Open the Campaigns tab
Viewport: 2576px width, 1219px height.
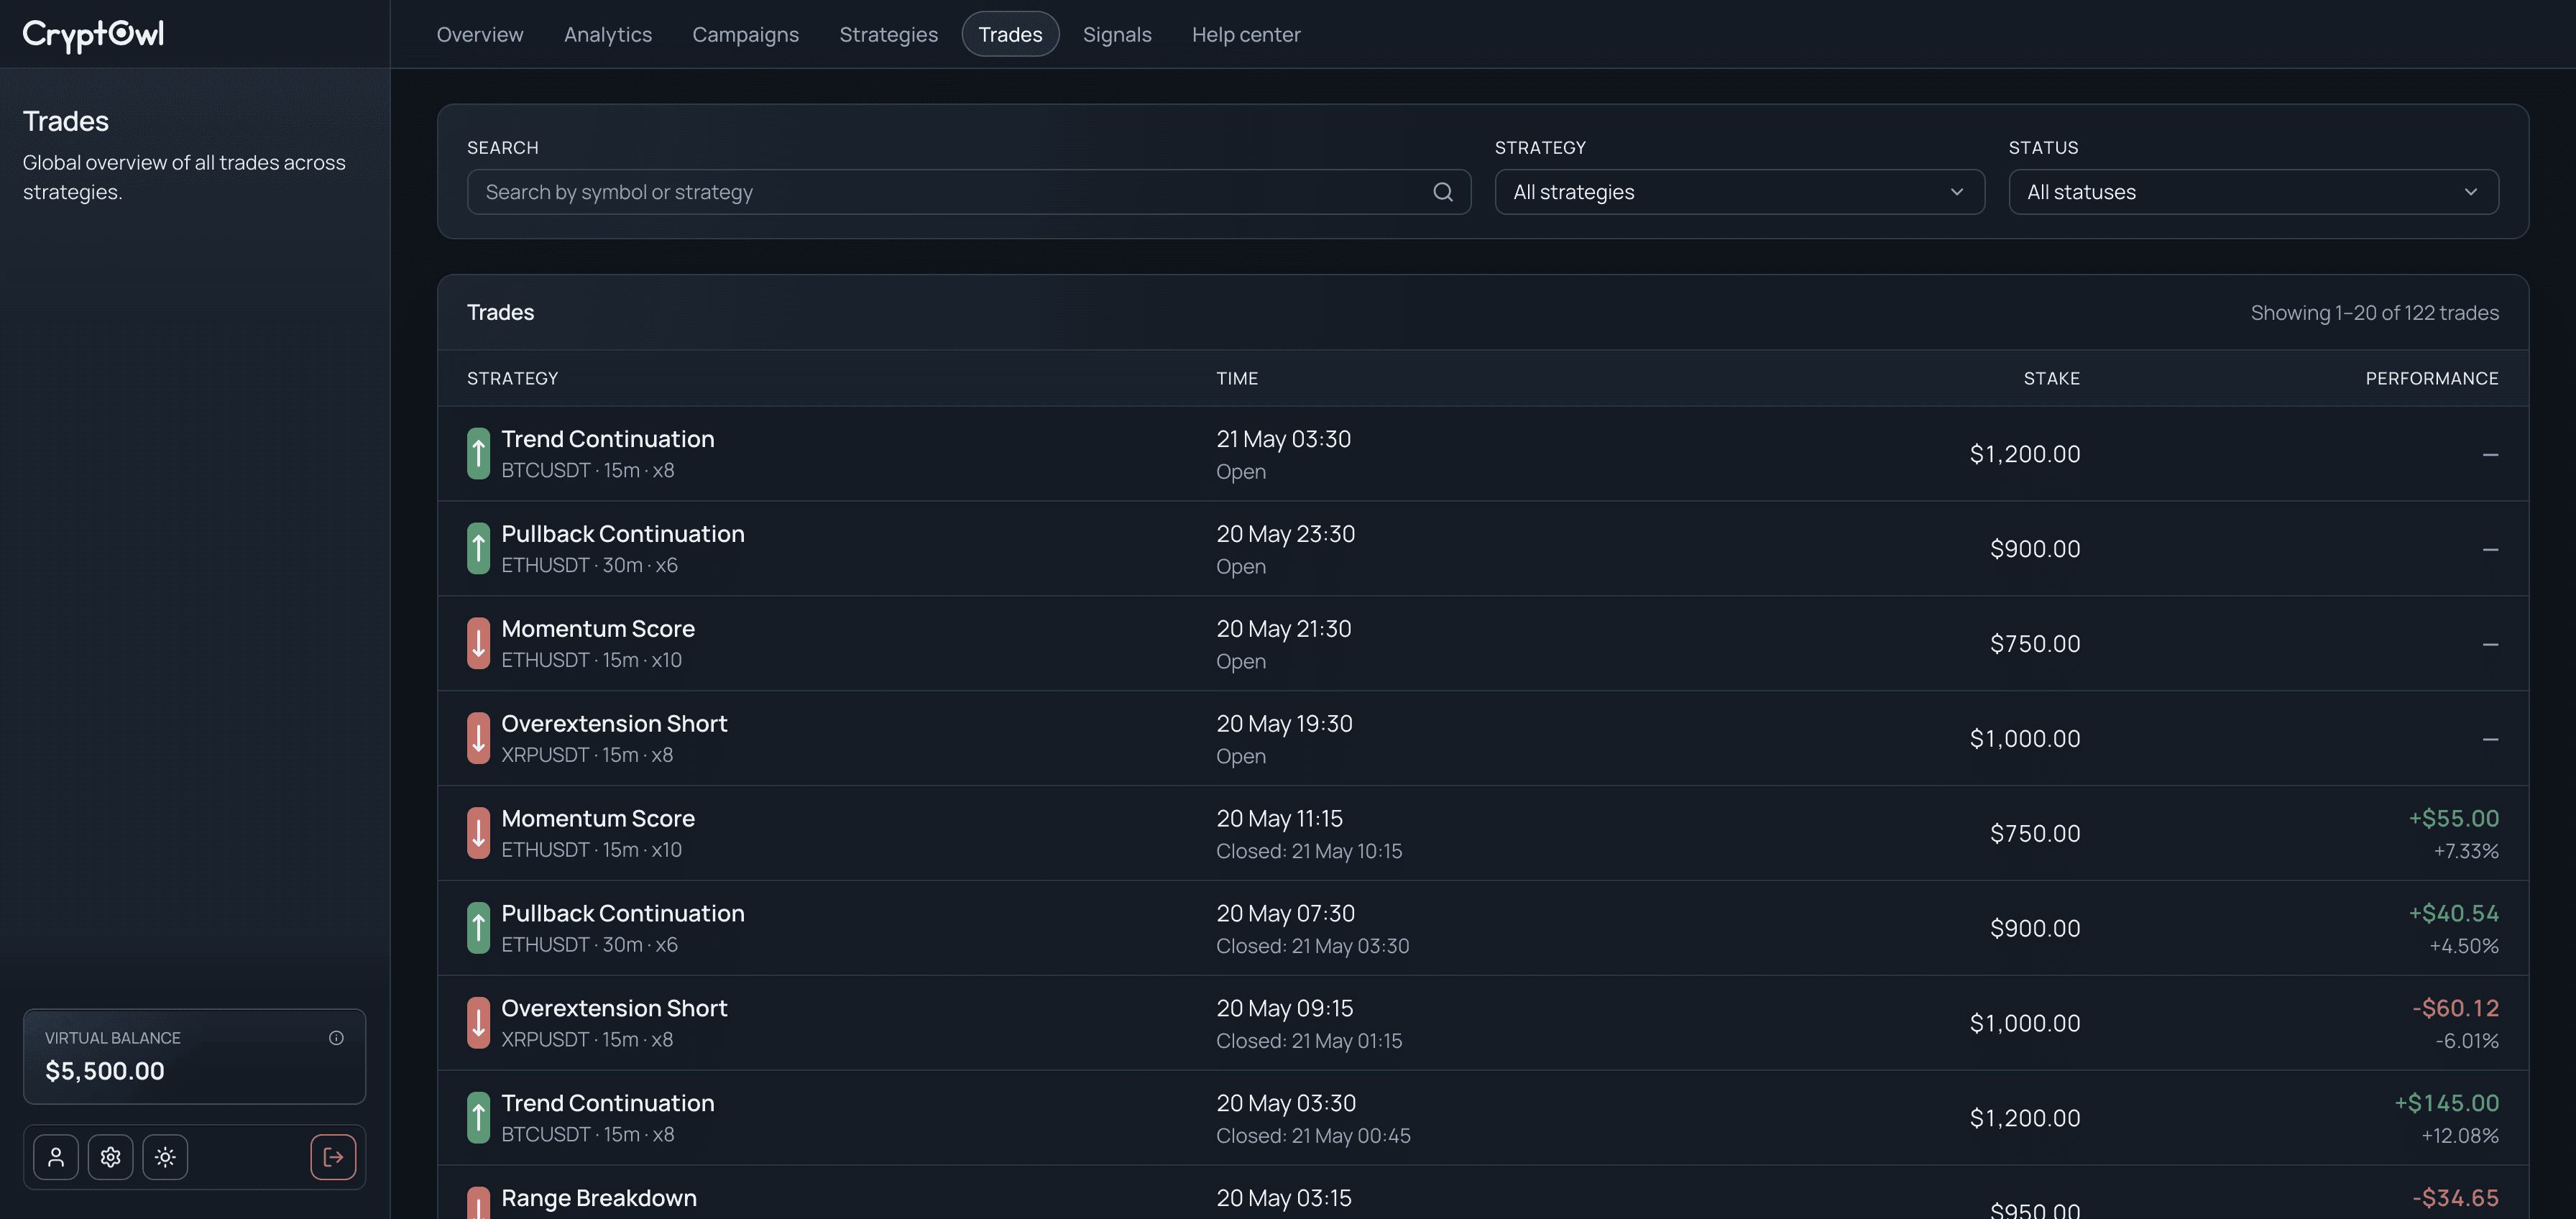pos(745,35)
